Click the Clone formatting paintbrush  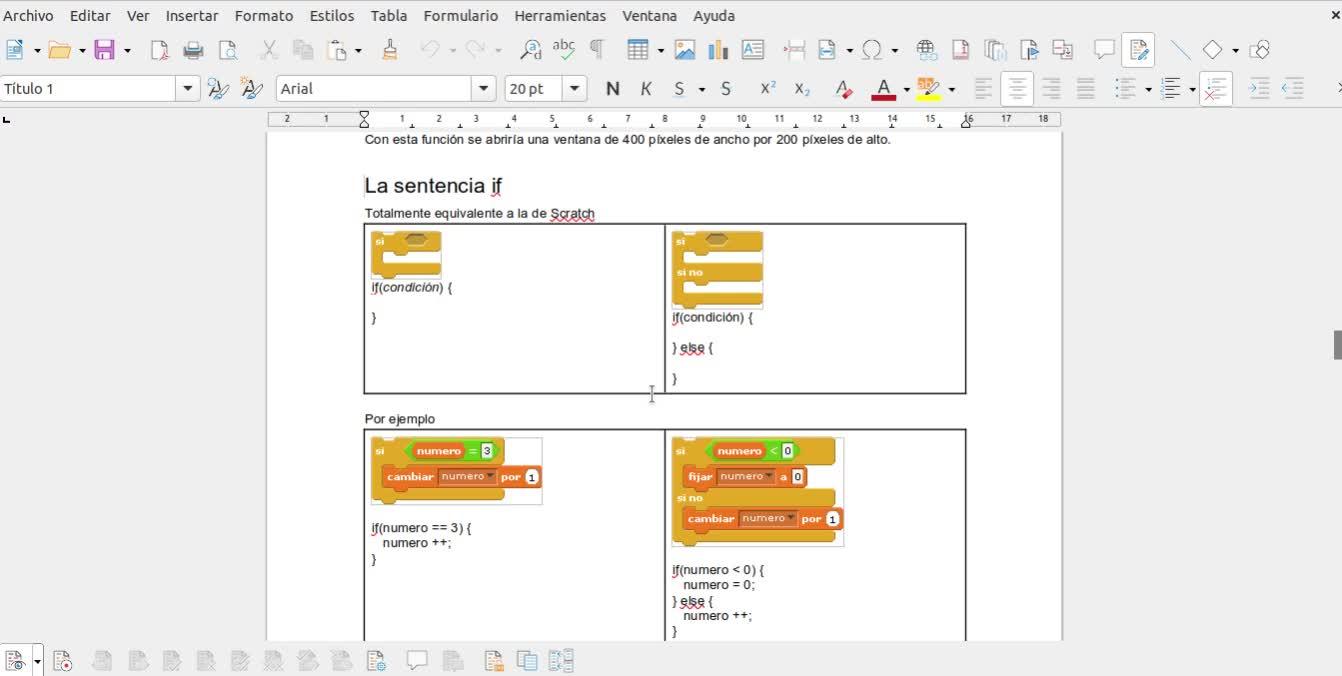point(390,50)
